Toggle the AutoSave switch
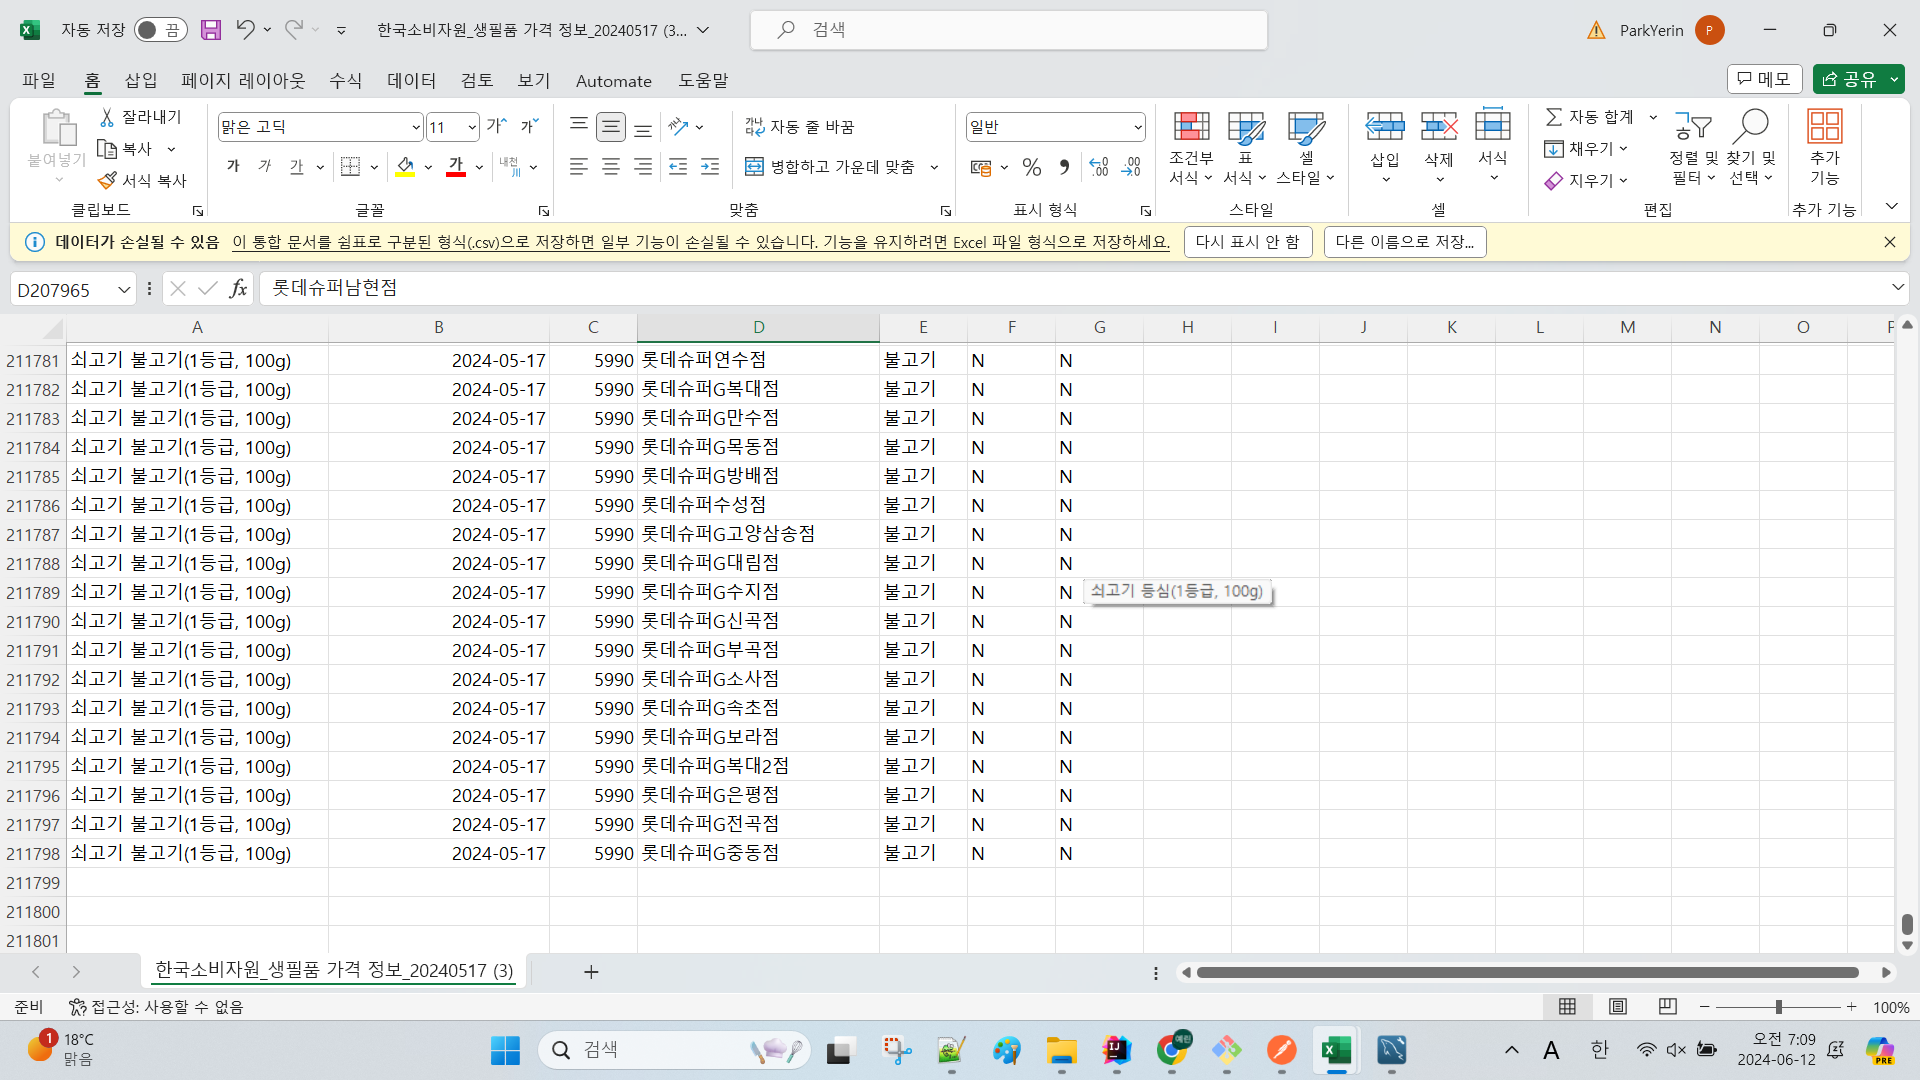Viewport: 1920px width, 1080px height. [160, 30]
